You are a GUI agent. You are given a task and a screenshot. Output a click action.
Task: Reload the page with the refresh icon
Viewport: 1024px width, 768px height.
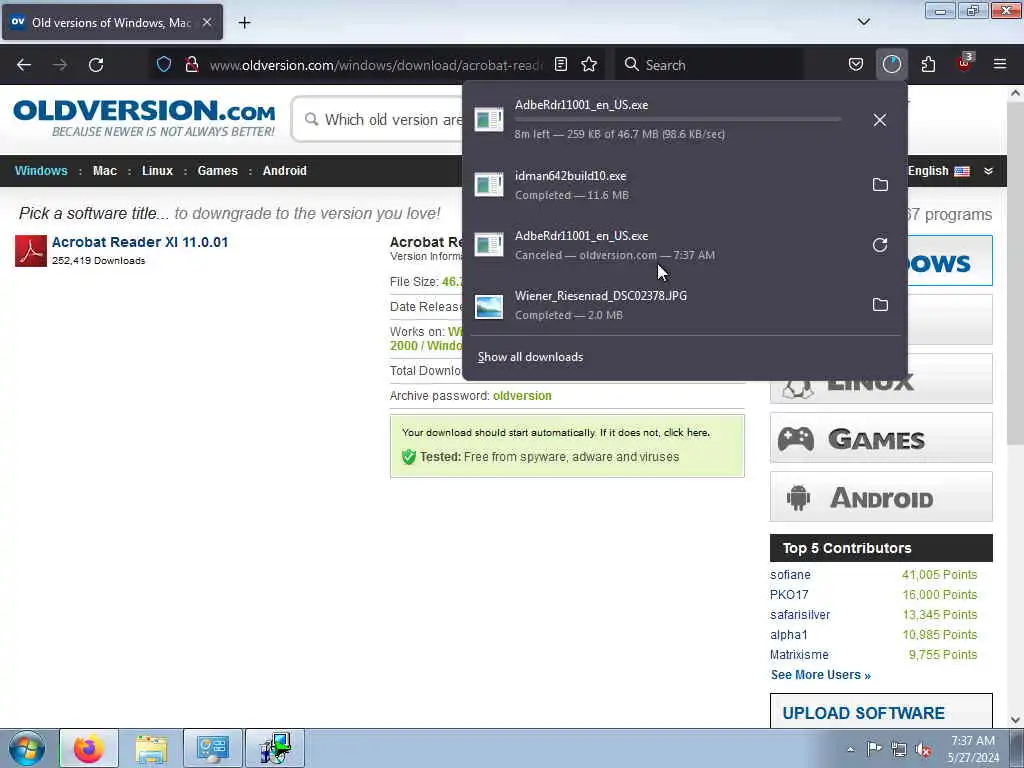[96, 65]
